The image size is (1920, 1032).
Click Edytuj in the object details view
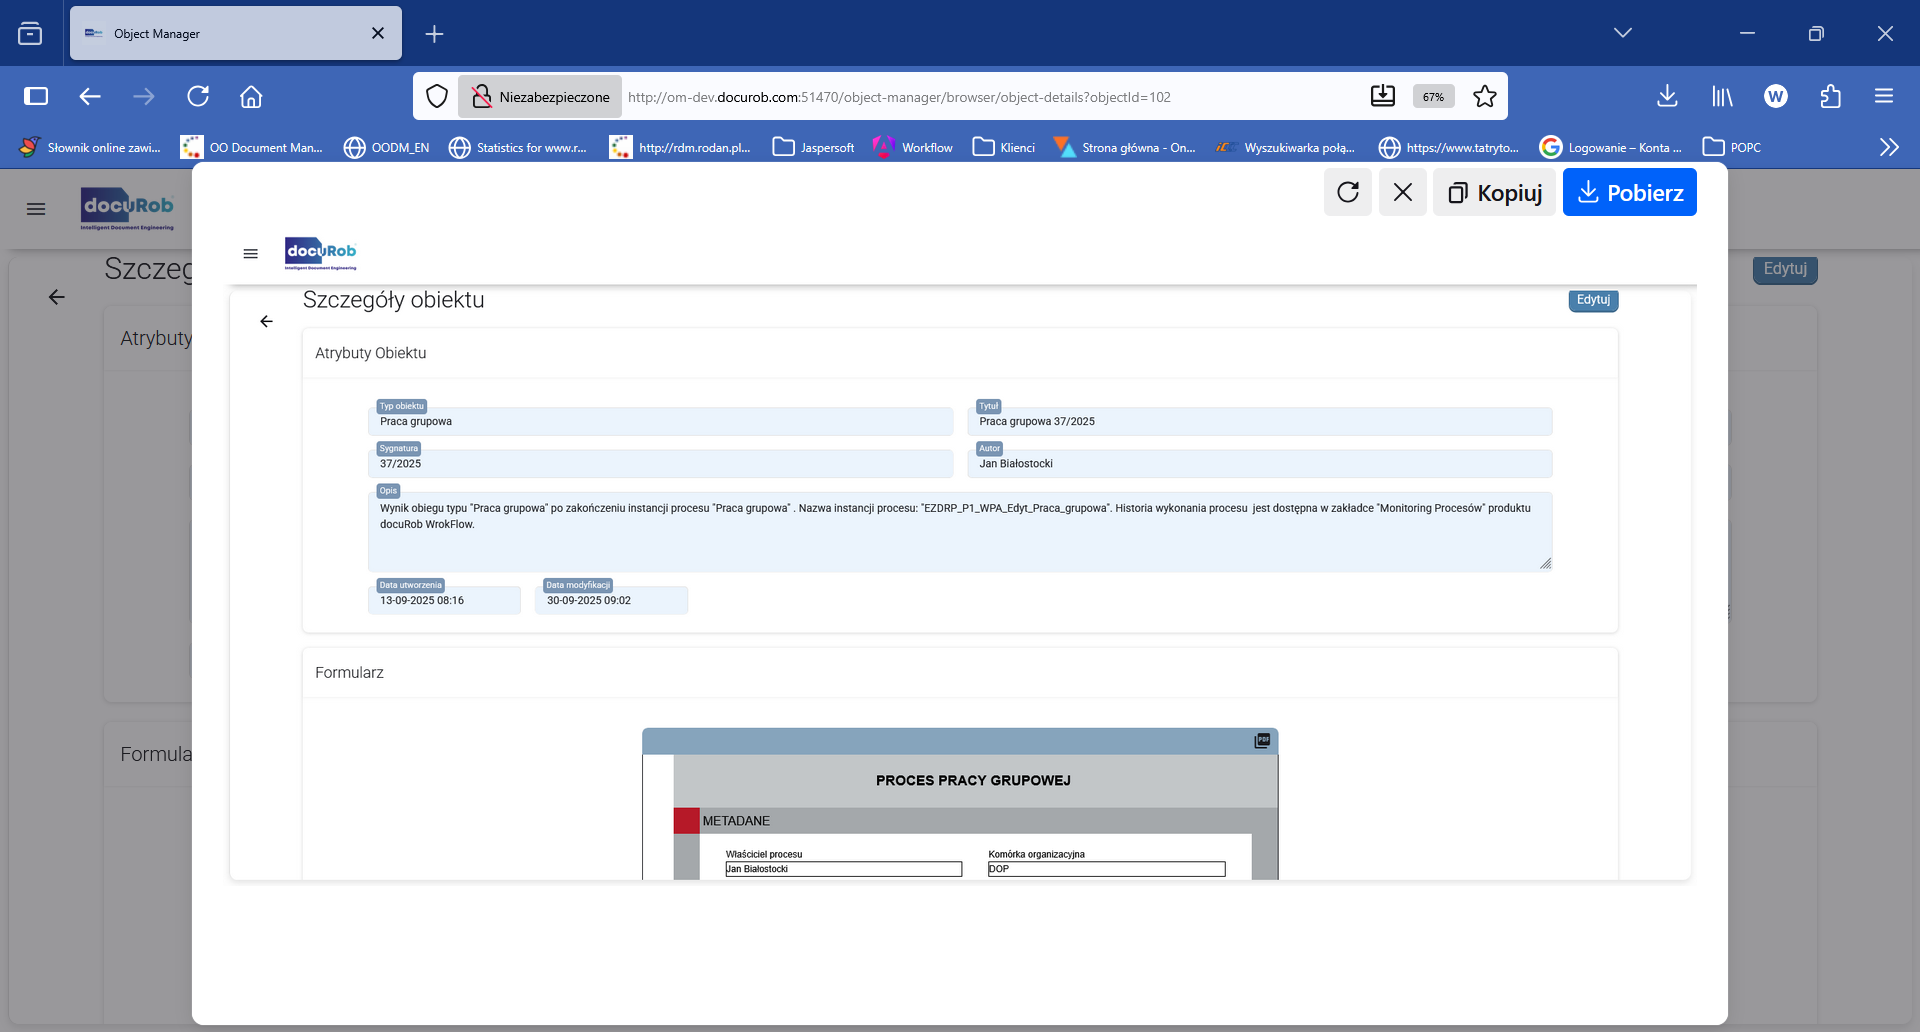coord(1593,300)
